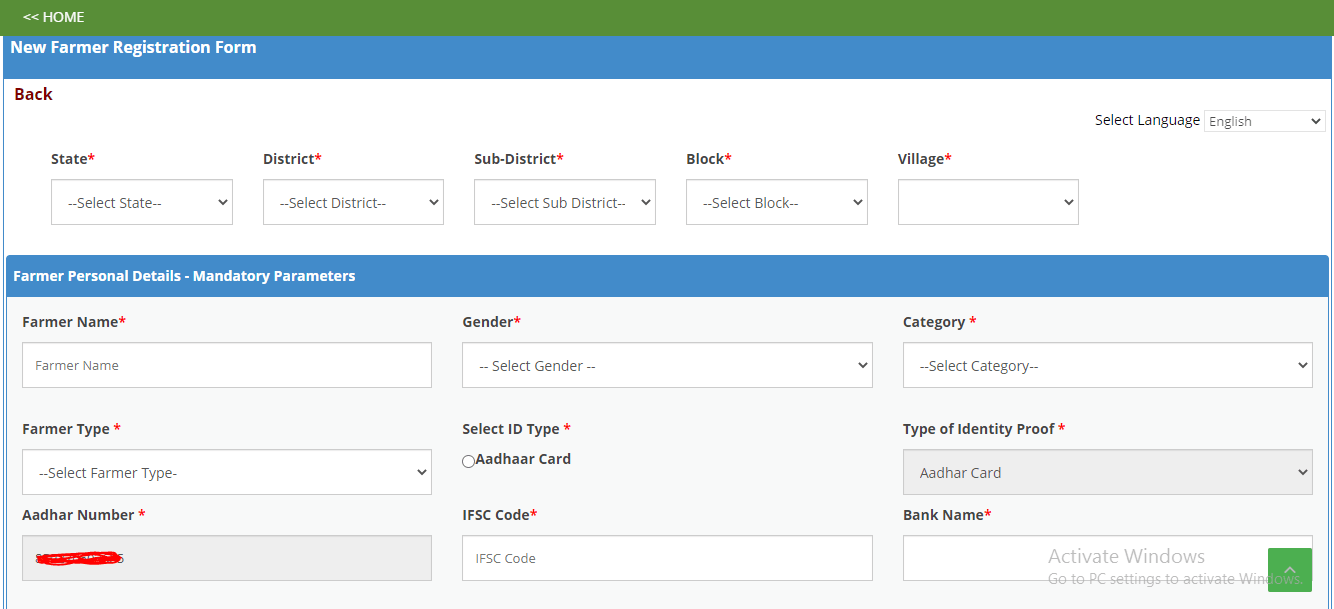Expand the Category dropdown
This screenshot has height=609, width=1334.
click(x=1107, y=366)
